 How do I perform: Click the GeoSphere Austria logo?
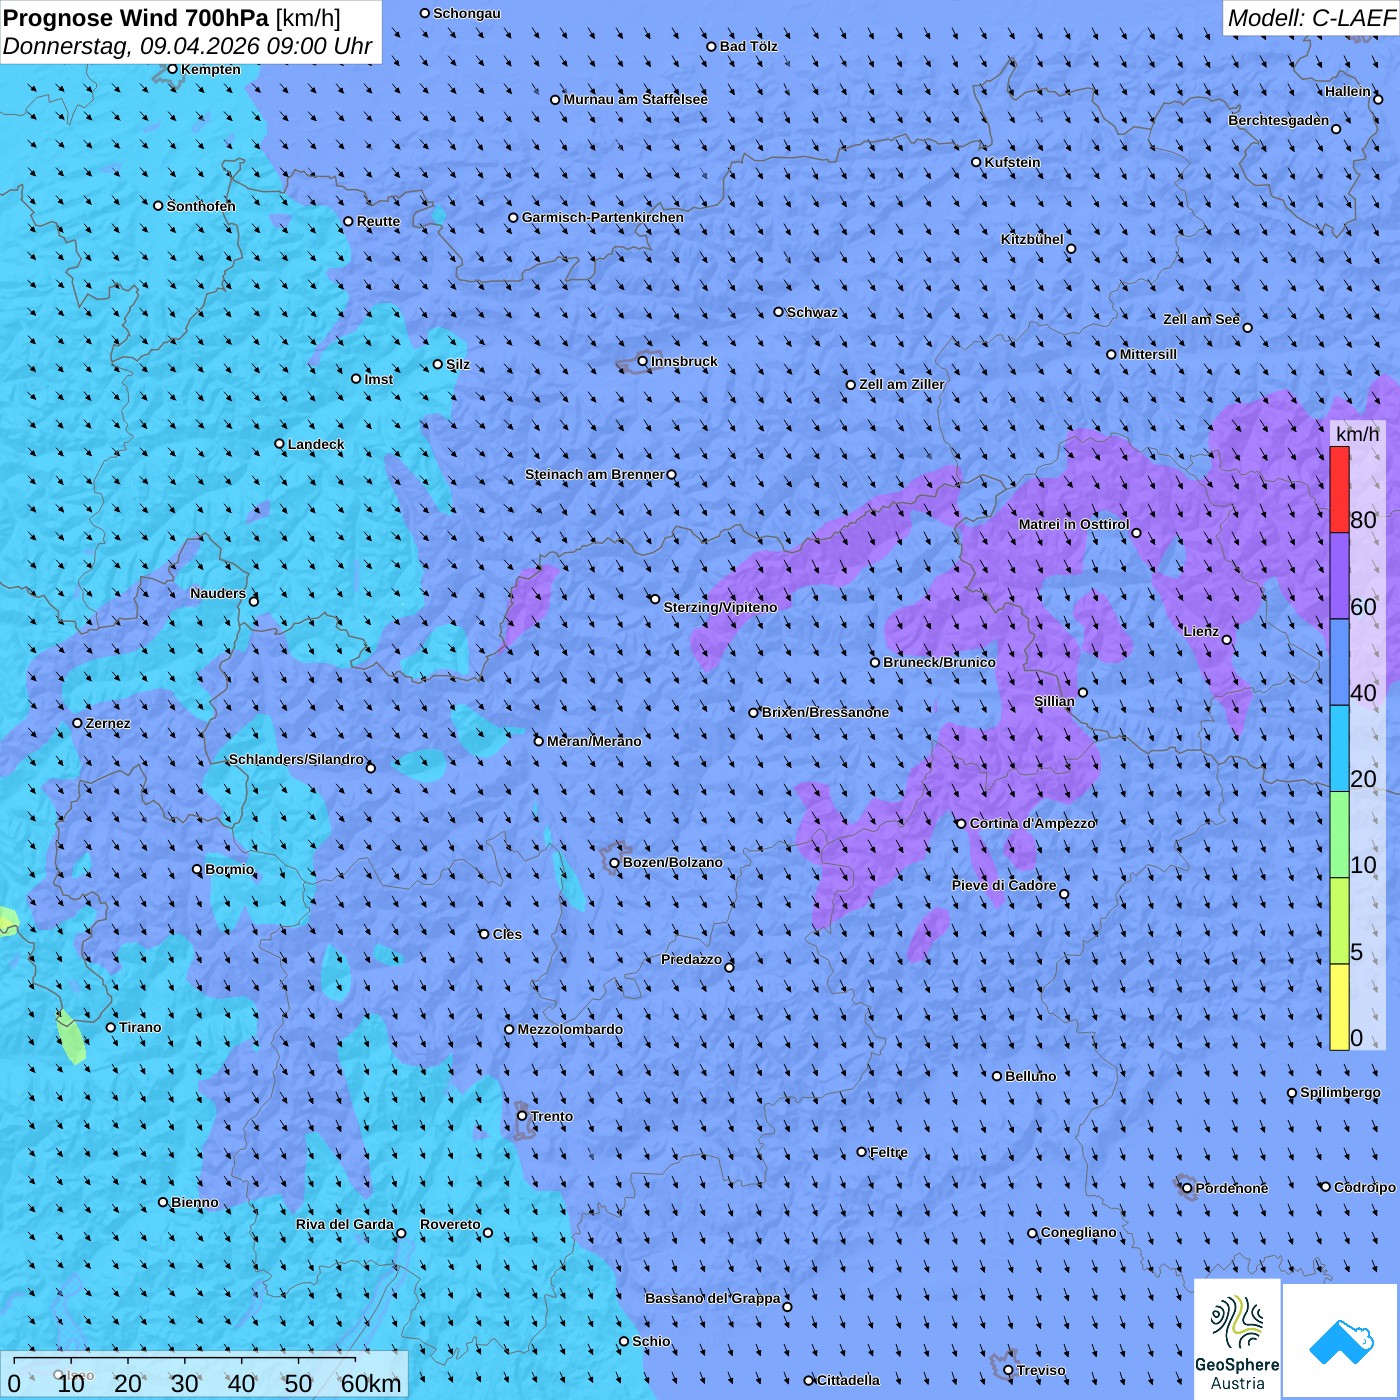coord(1237,1339)
